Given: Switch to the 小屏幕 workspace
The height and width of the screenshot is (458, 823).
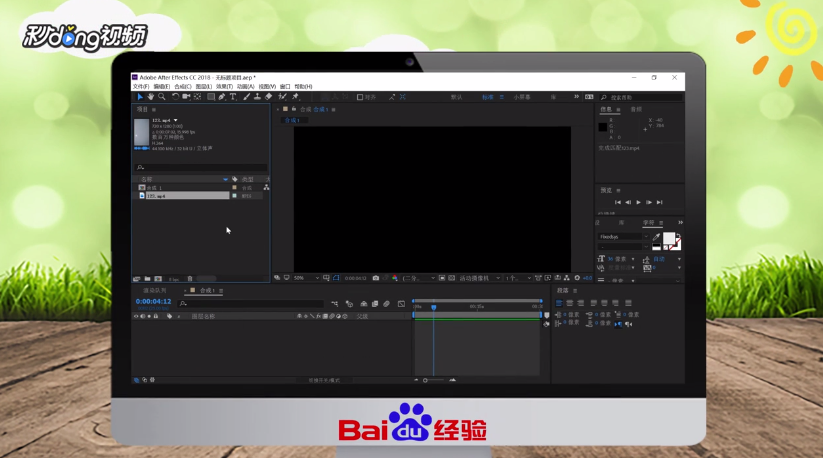Looking at the screenshot, I should [x=522, y=97].
